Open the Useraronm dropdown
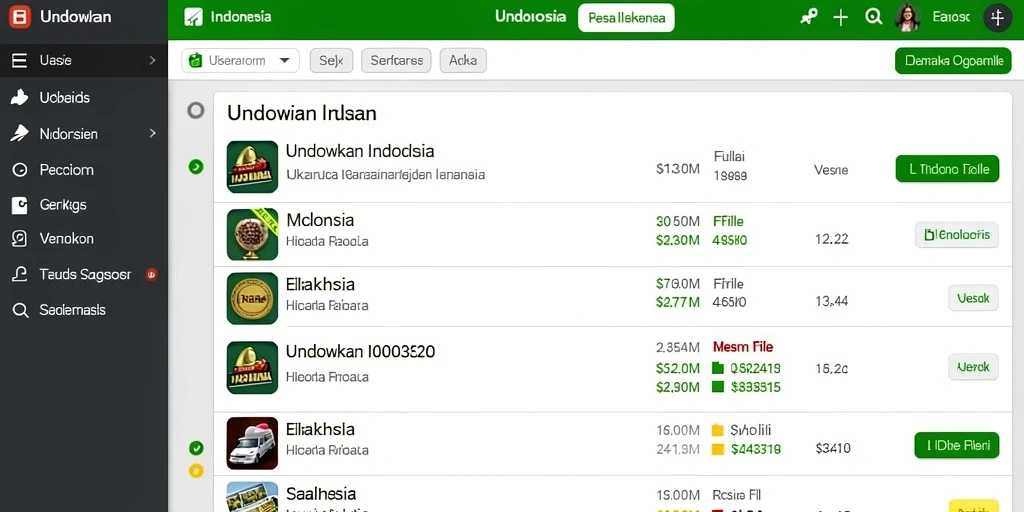1024x512 pixels. [240, 61]
